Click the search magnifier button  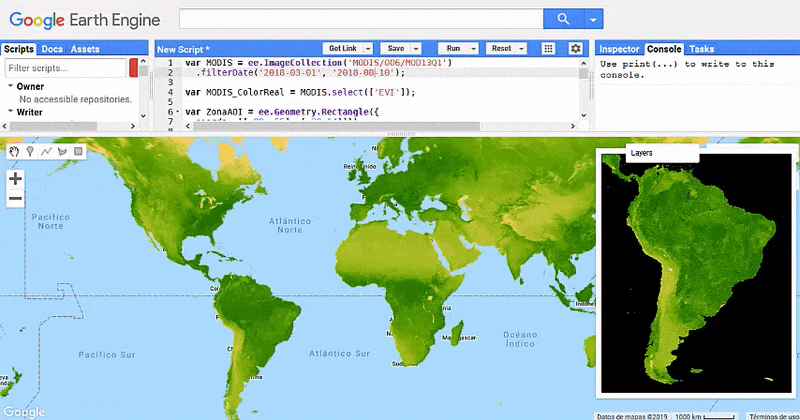[563, 19]
